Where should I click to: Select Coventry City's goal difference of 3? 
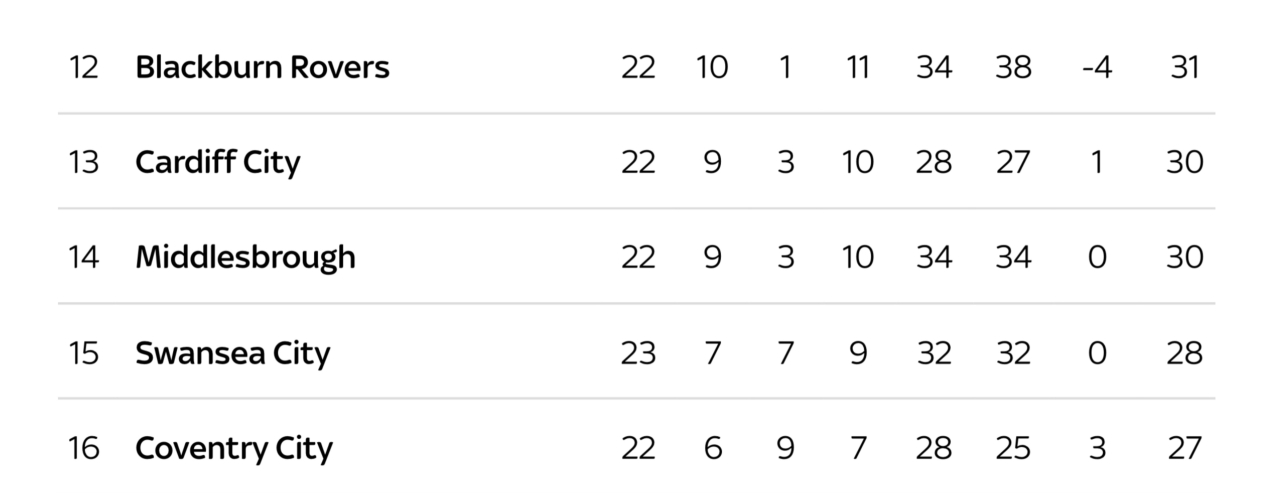click(1097, 448)
